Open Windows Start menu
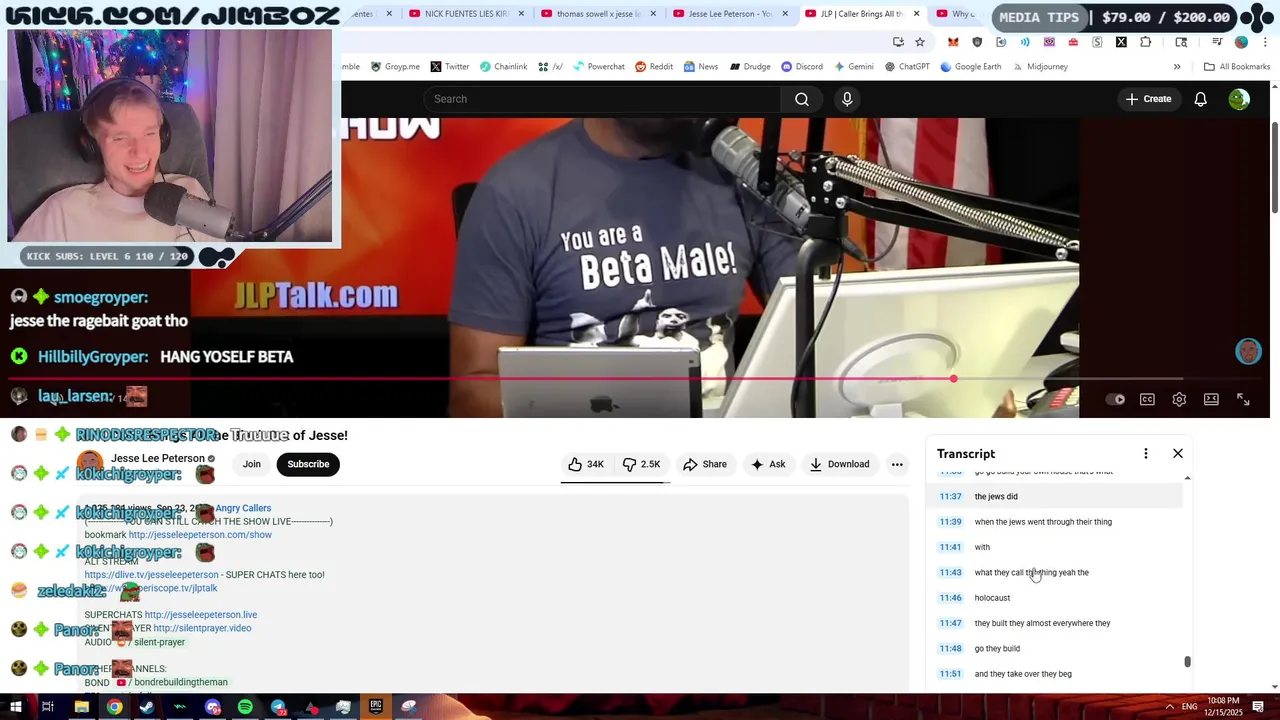 (x=16, y=707)
